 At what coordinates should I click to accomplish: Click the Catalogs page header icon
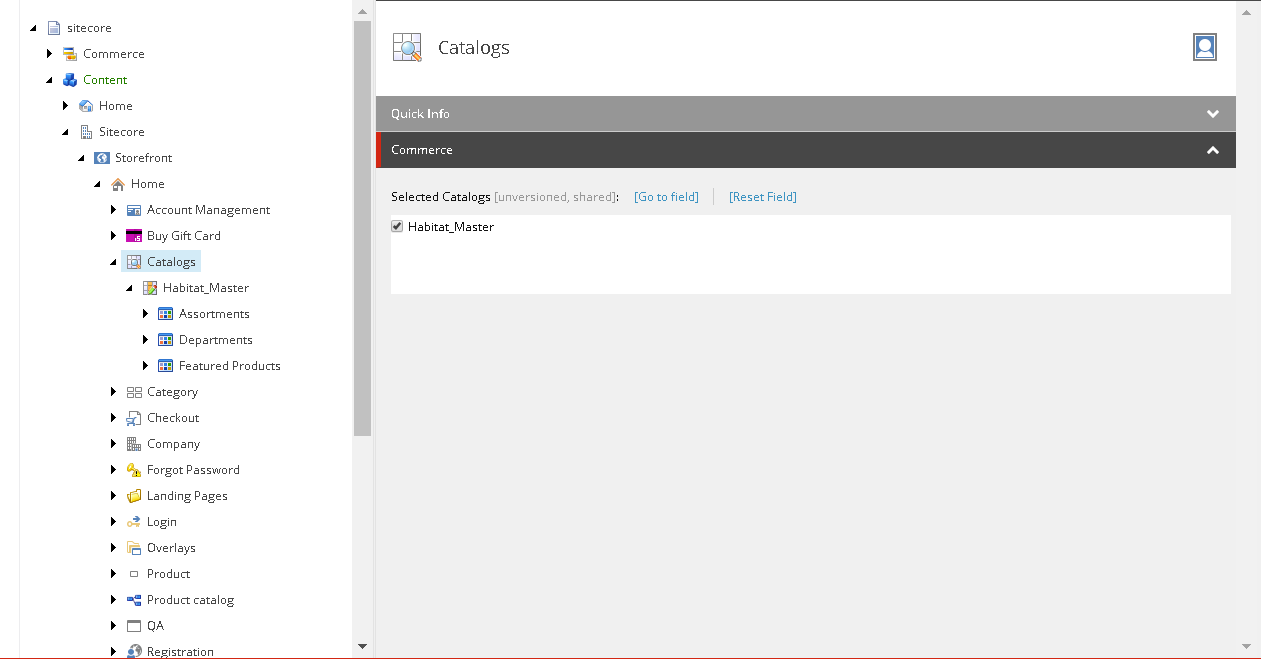(x=406, y=46)
